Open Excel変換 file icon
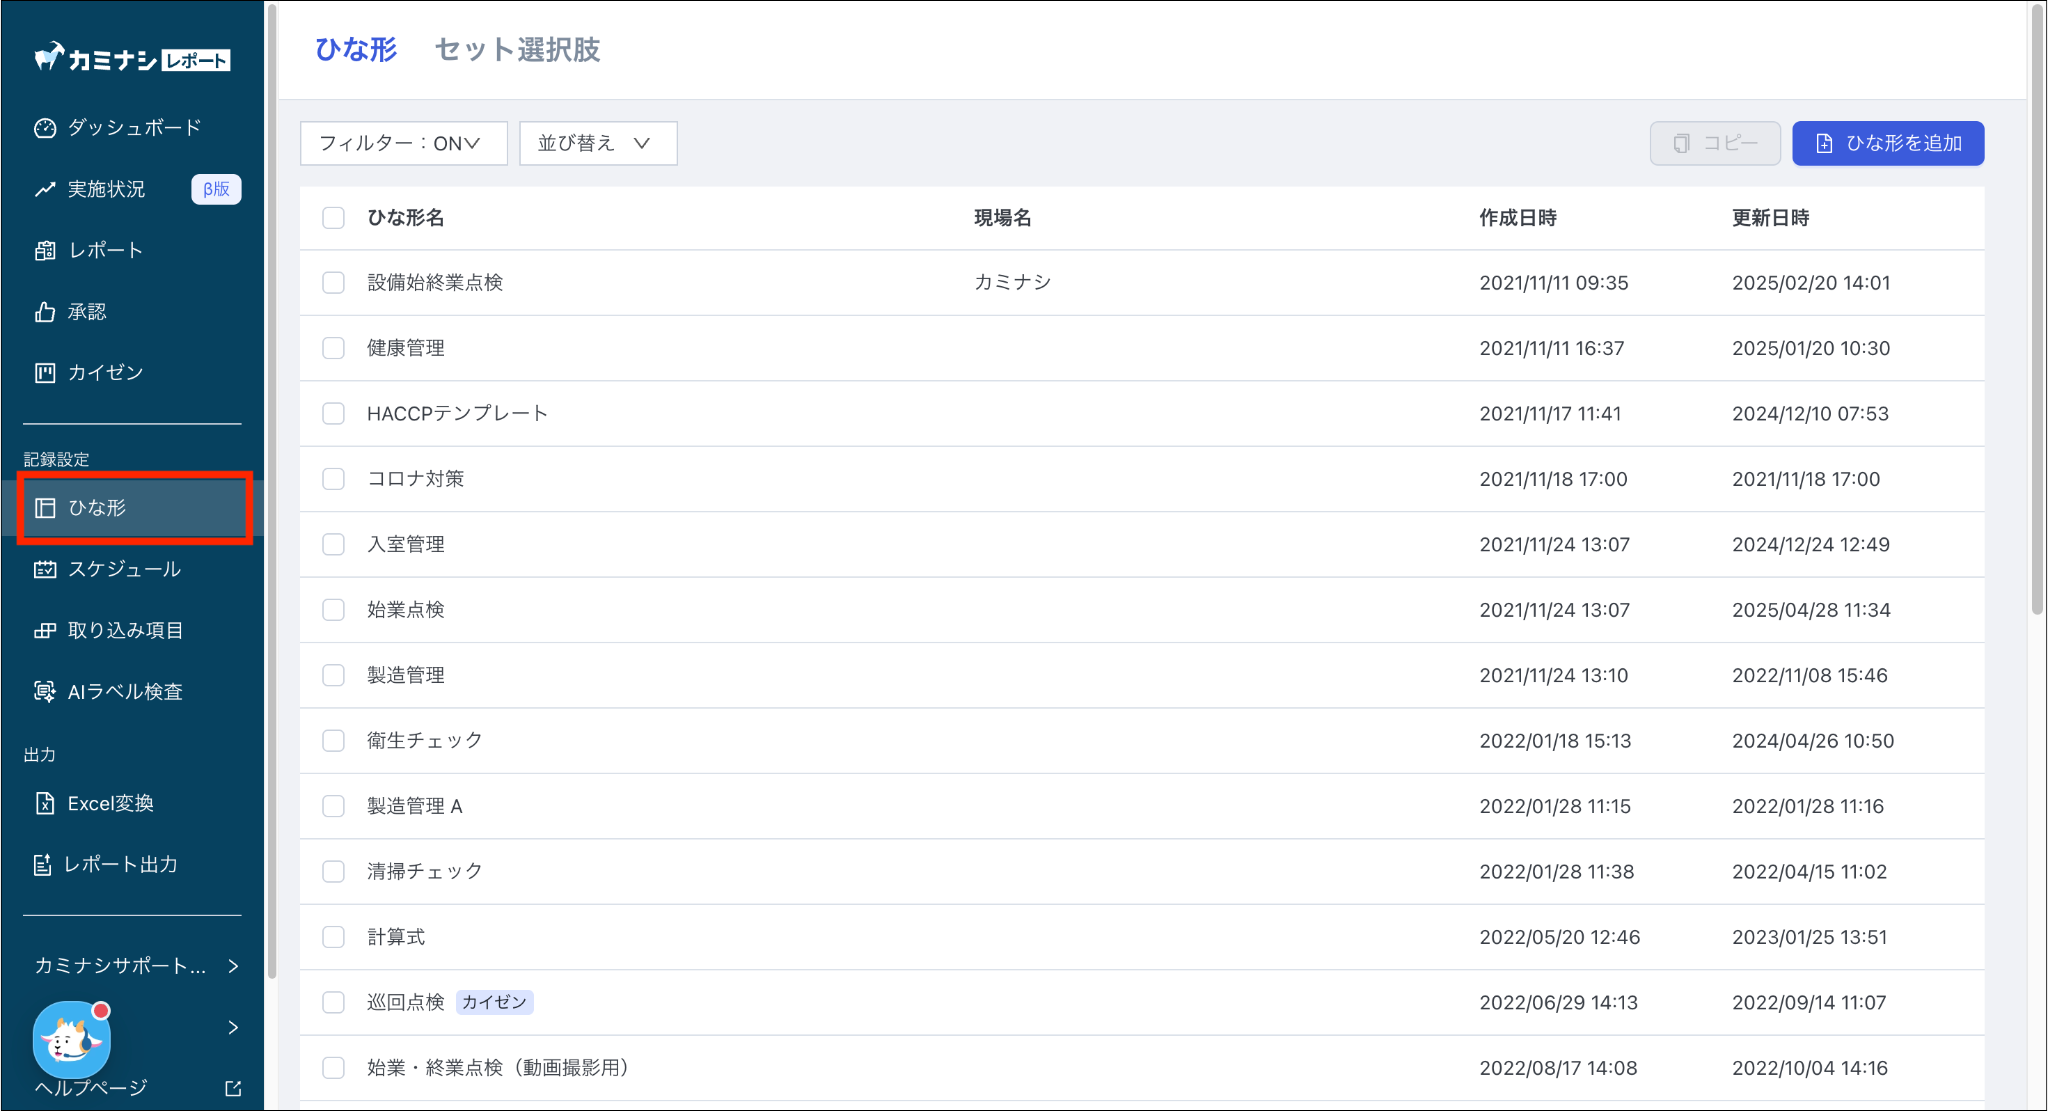Image resolution: width=2048 pixels, height=1111 pixels. point(44,804)
